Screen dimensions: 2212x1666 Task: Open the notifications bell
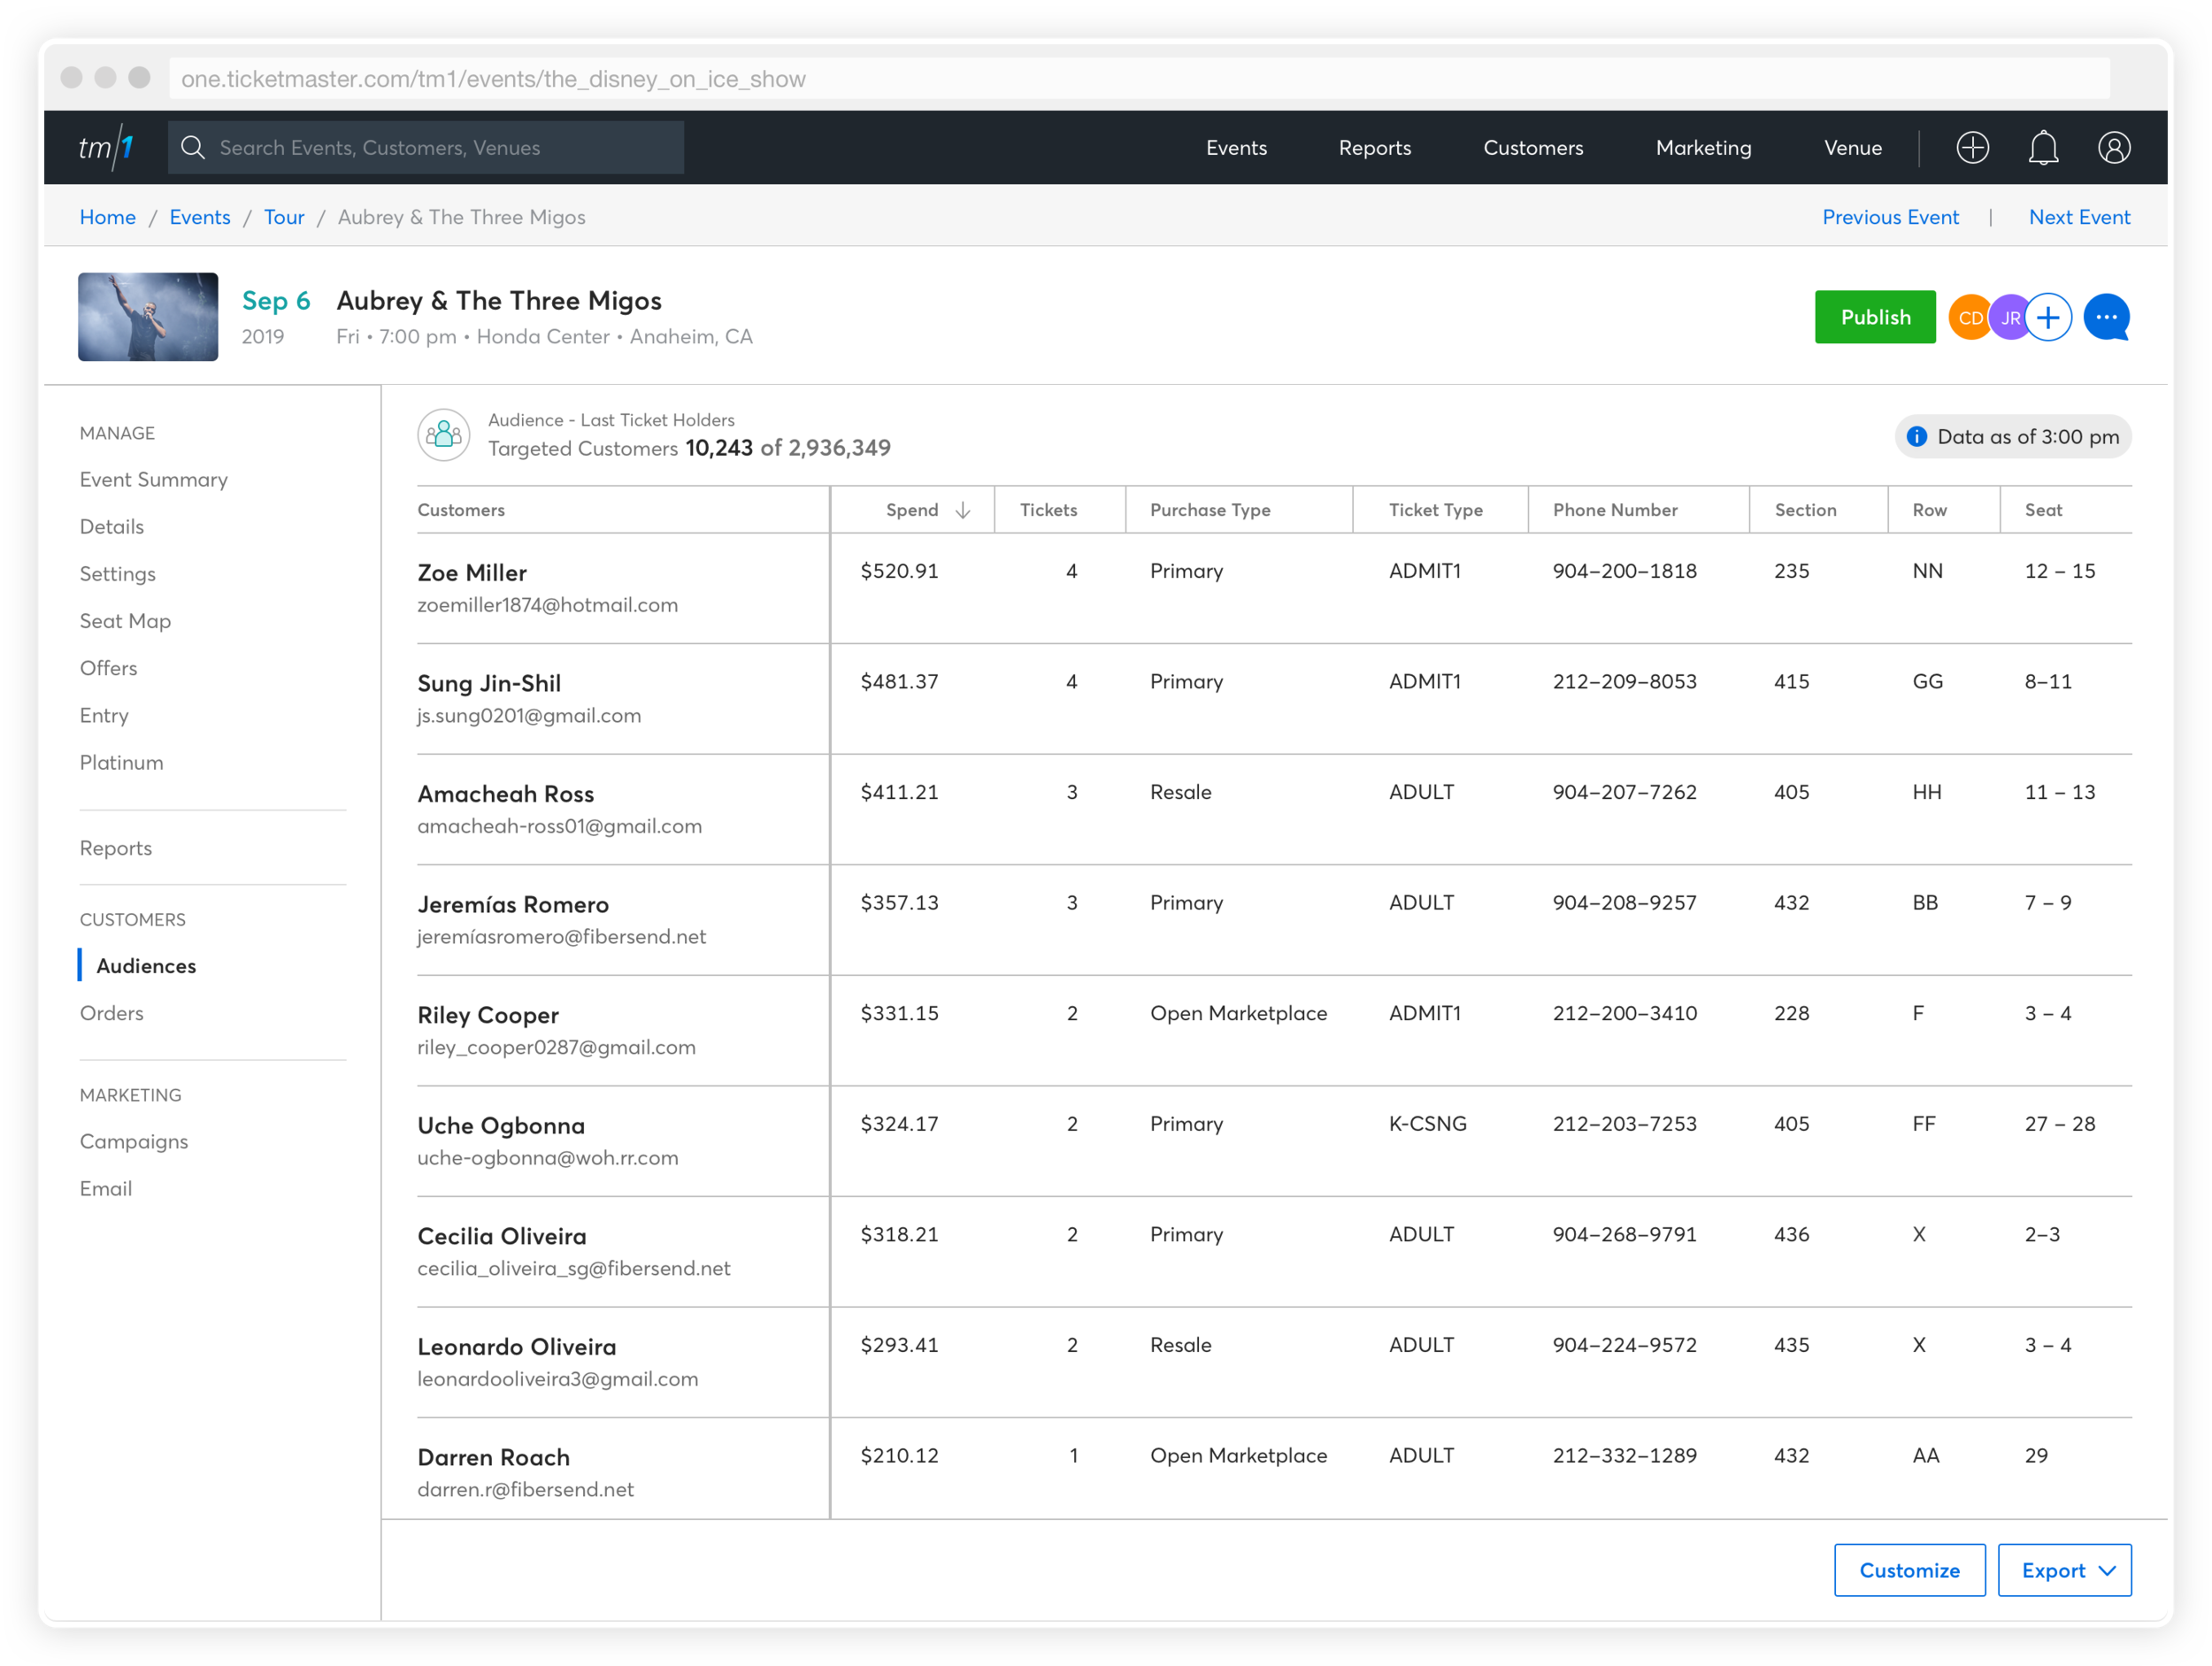(2043, 148)
